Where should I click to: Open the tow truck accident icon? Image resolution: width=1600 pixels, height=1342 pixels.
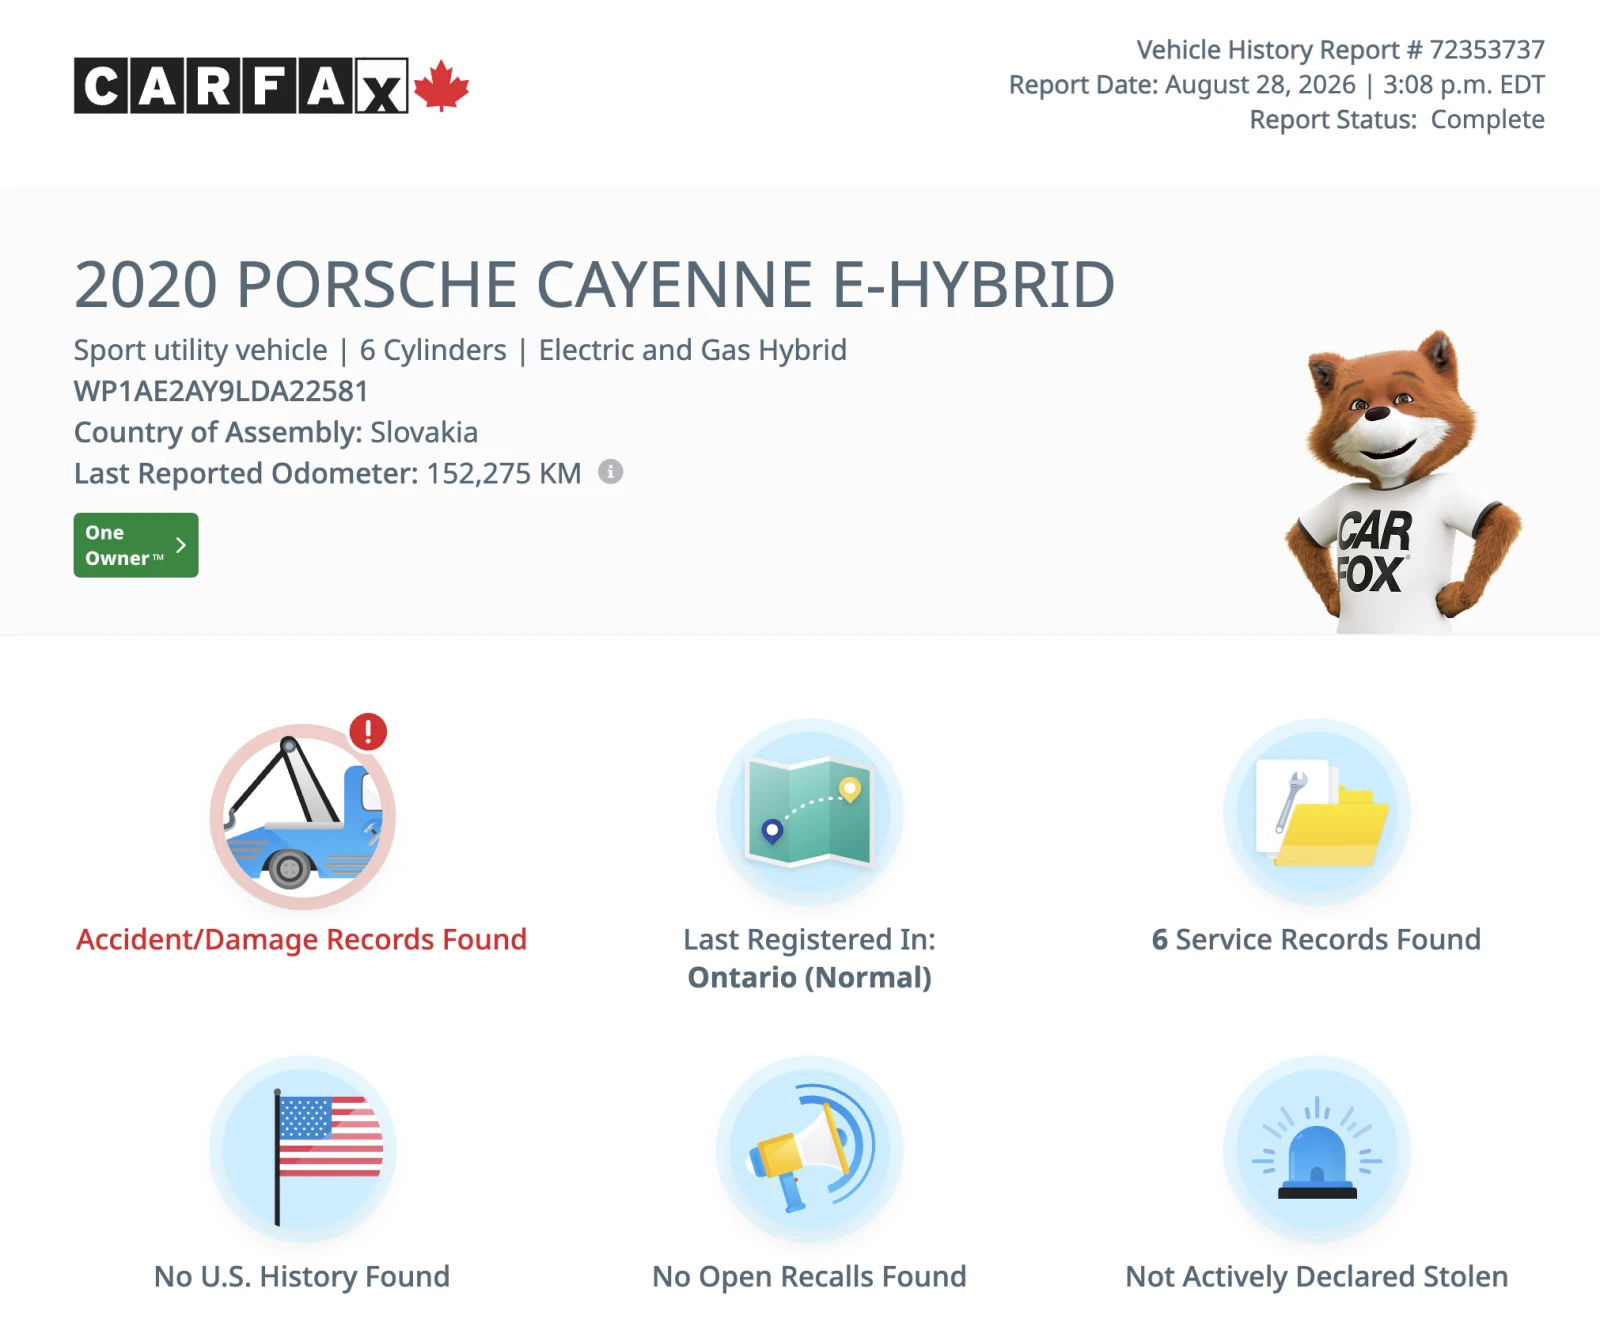pyautogui.click(x=302, y=817)
